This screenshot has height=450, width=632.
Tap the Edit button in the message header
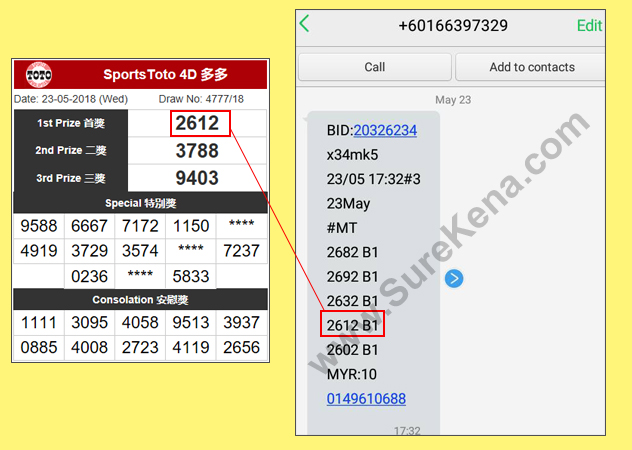tap(589, 25)
